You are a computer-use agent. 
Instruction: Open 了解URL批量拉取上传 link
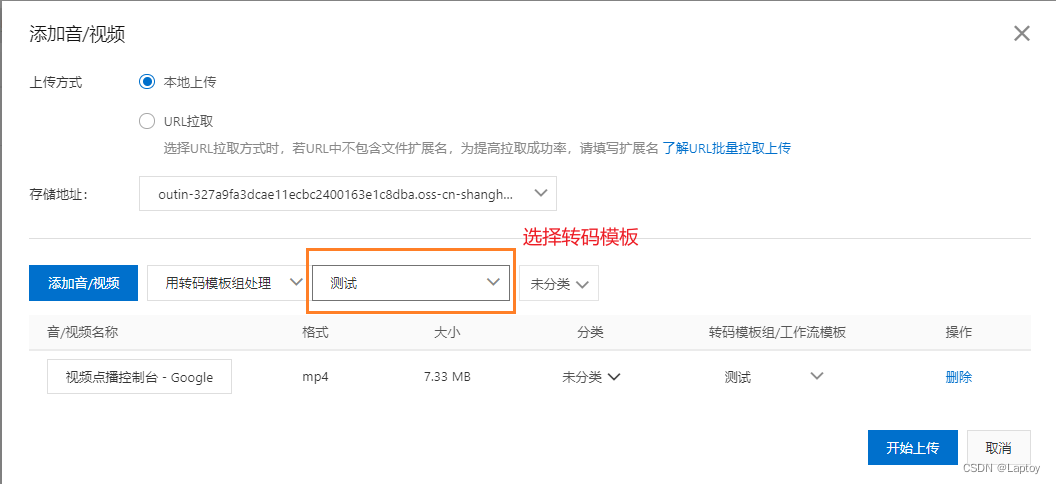click(727, 148)
